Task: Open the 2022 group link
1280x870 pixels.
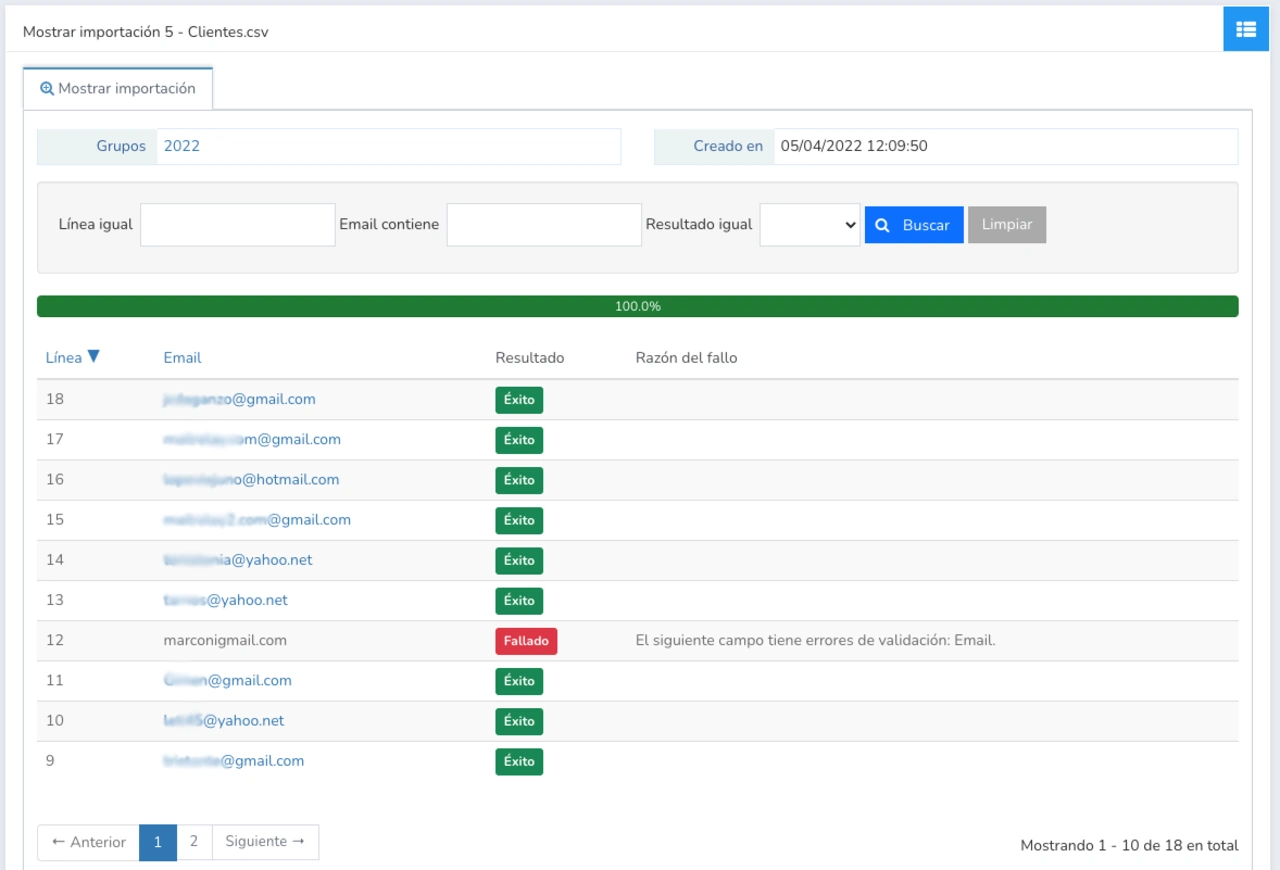Action: pos(182,146)
